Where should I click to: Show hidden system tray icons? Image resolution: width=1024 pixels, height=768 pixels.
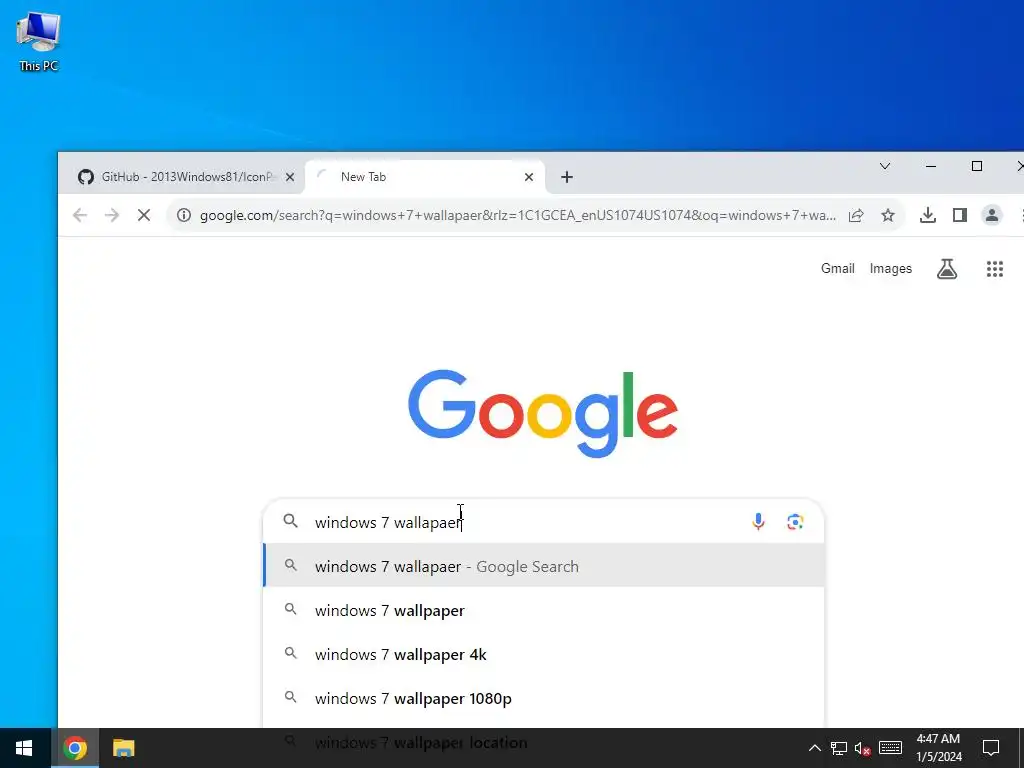pyautogui.click(x=815, y=748)
